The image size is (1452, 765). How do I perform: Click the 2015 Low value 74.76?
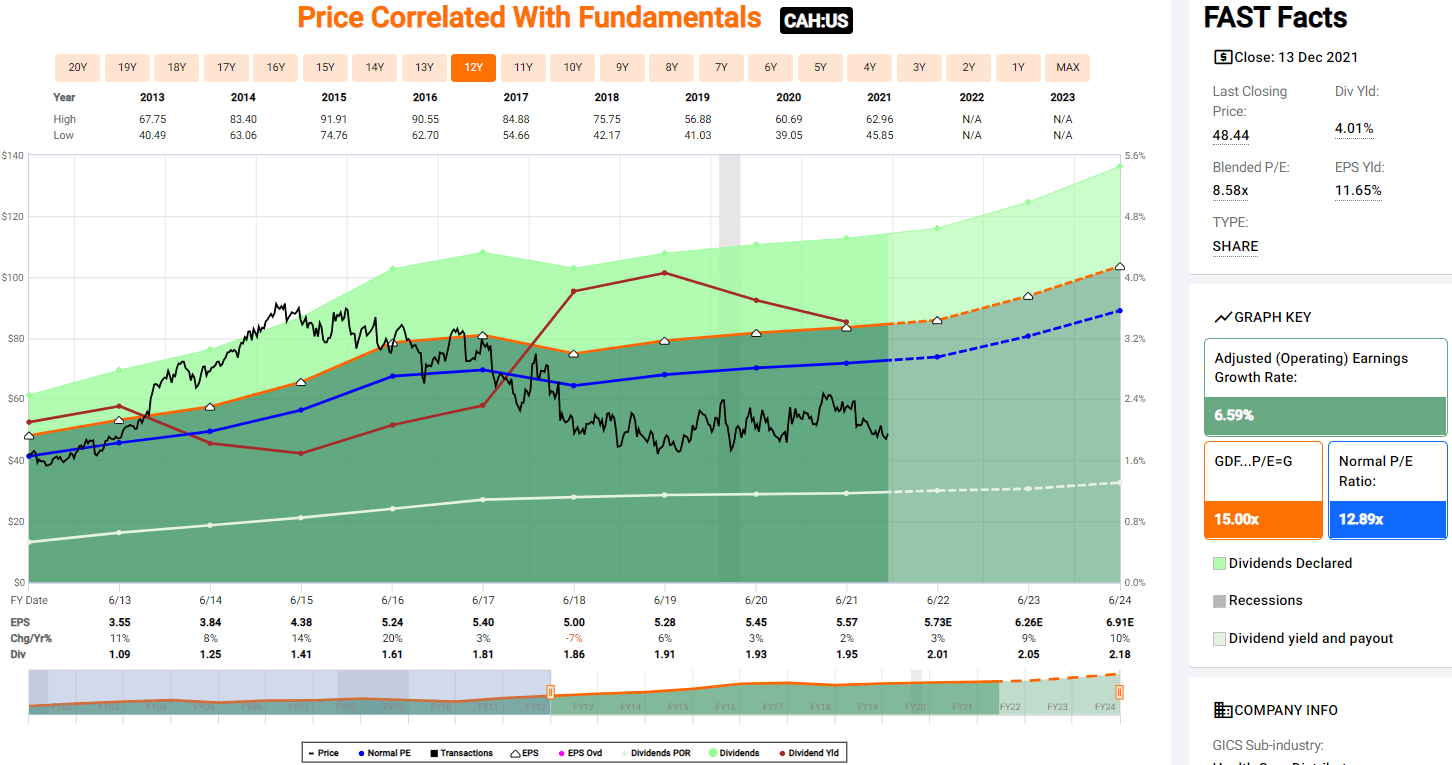pos(334,135)
